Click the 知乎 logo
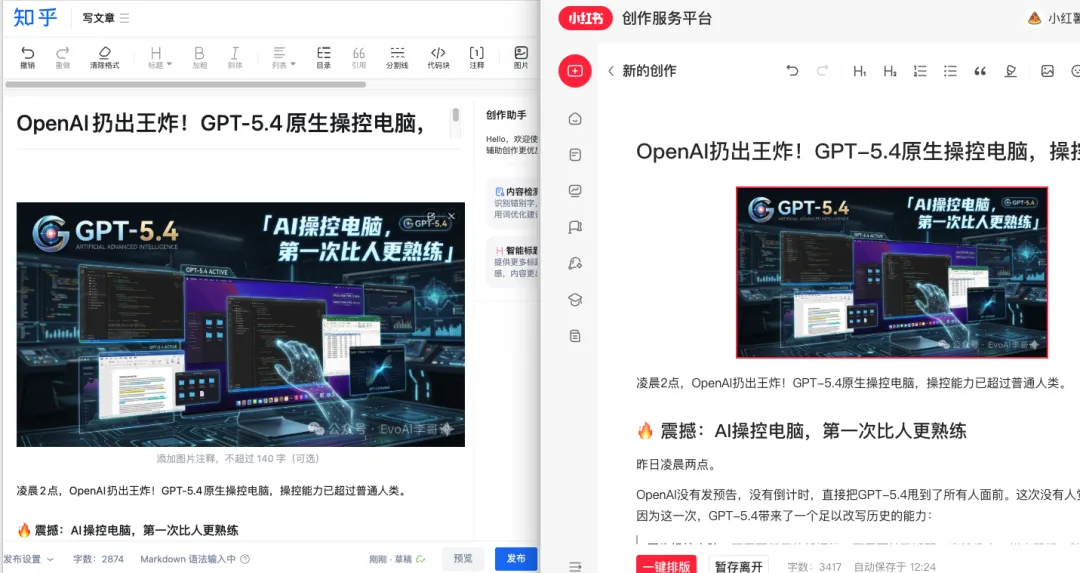The height and width of the screenshot is (573, 1080). [x=35, y=17]
